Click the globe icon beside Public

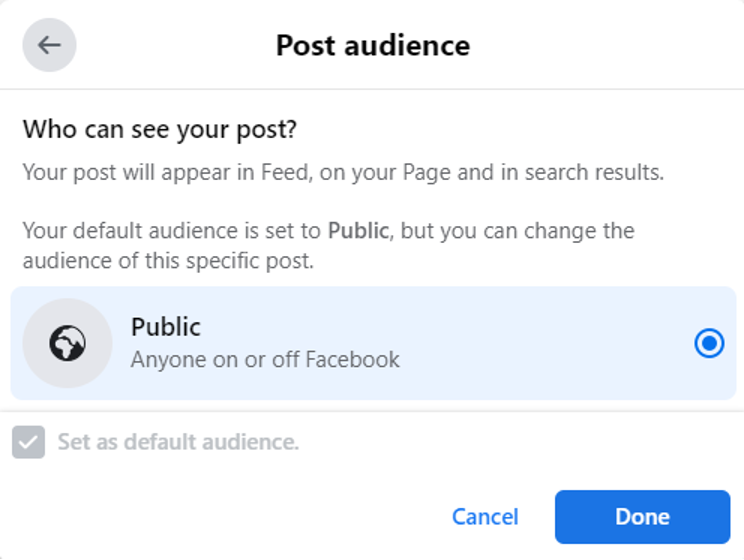tap(67, 343)
